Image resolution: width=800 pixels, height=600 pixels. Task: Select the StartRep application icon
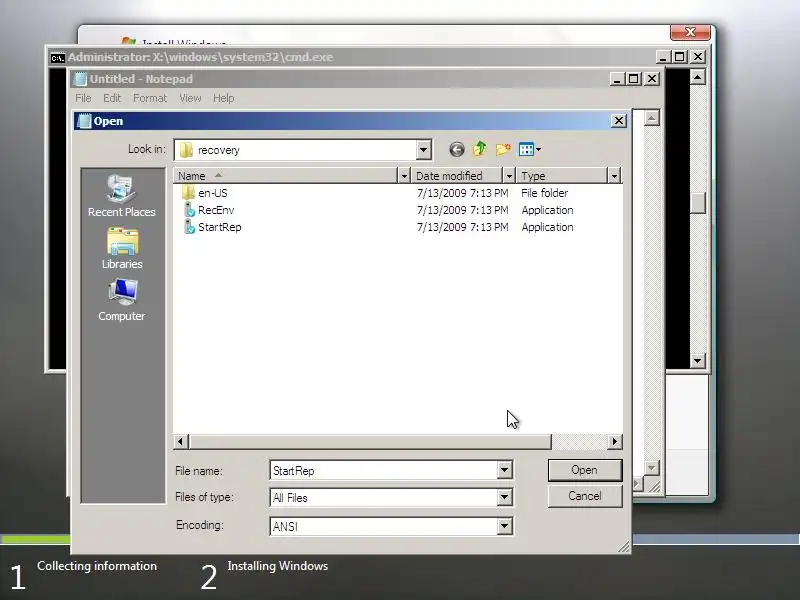tap(189, 227)
